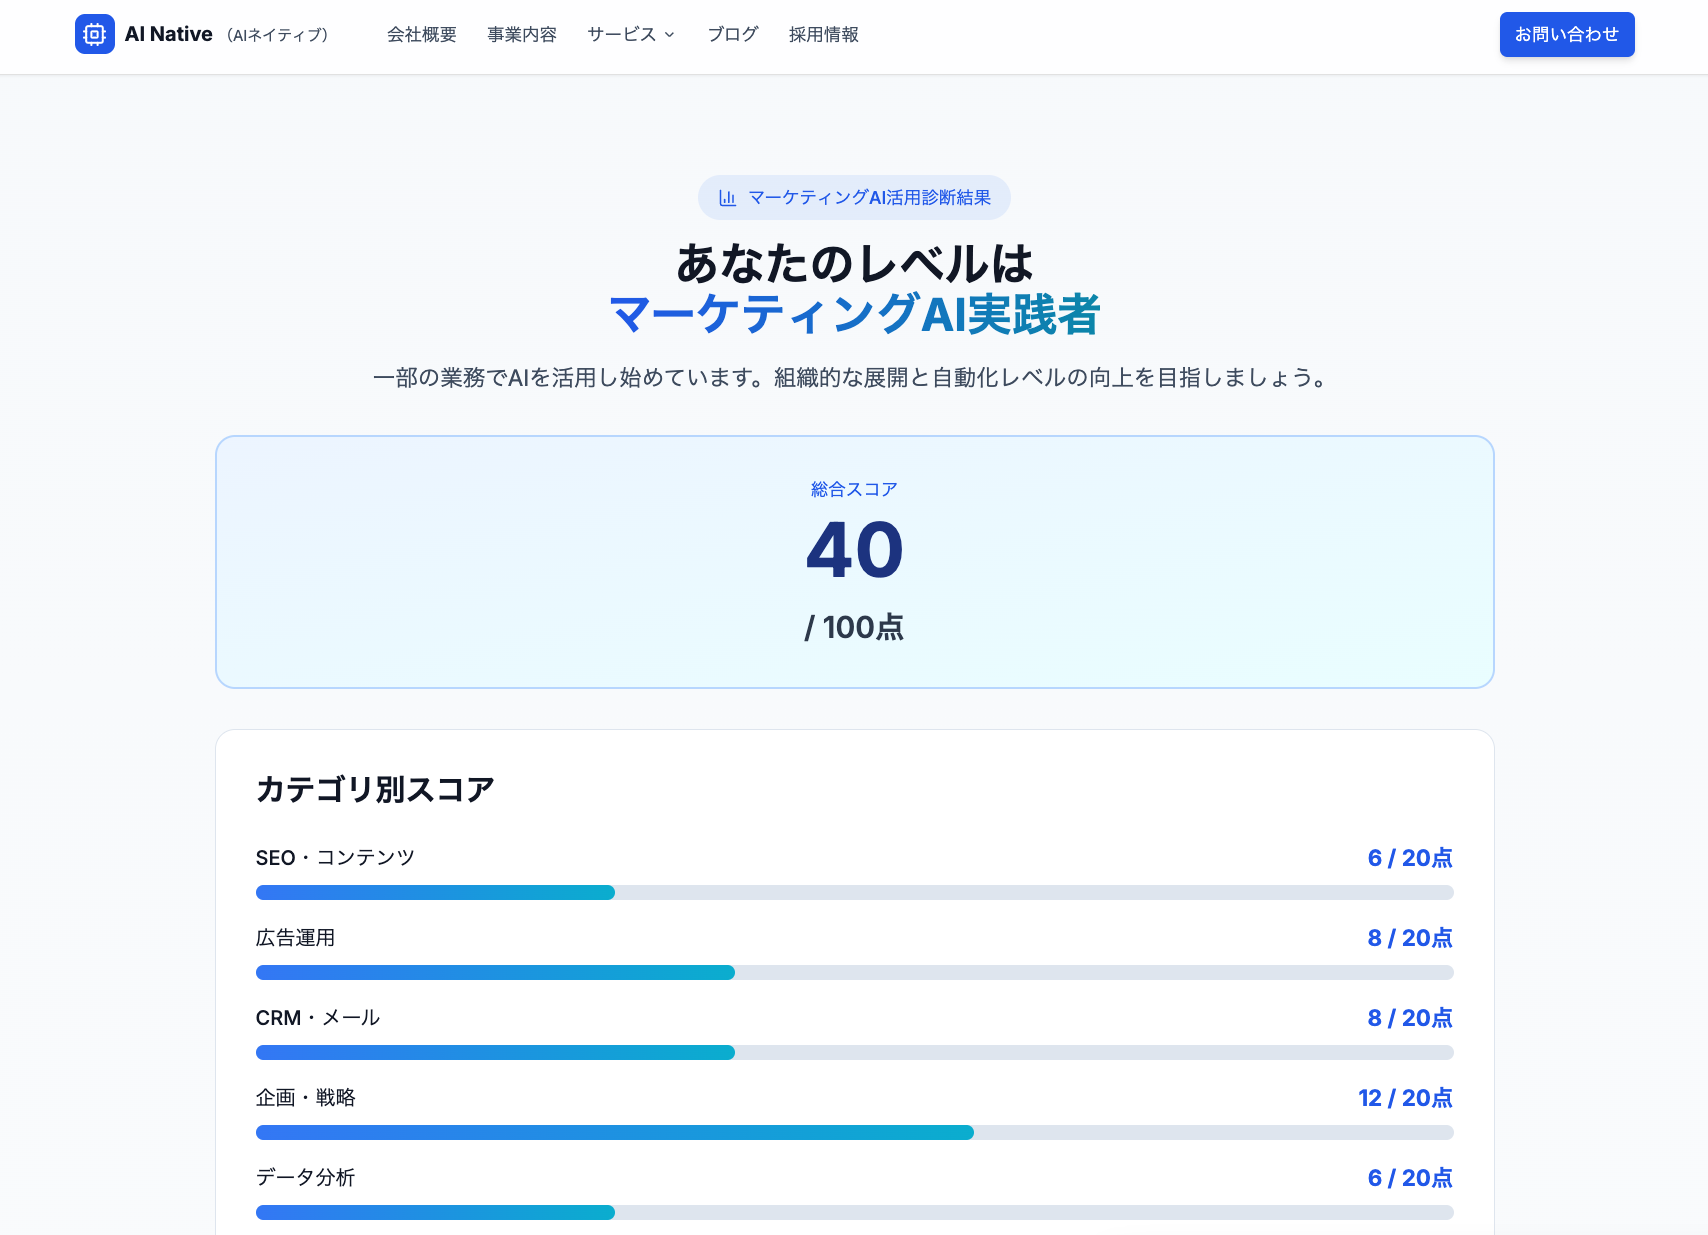Viewport: 1708px width, 1235px height.
Task: Open 採用情報 from the navigation
Action: 823,33
